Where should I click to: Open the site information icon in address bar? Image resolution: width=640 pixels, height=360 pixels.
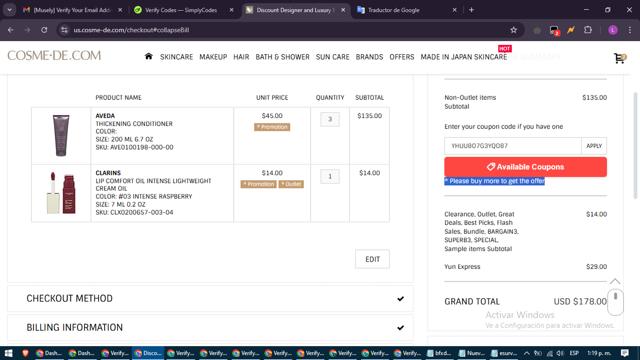coord(64,30)
